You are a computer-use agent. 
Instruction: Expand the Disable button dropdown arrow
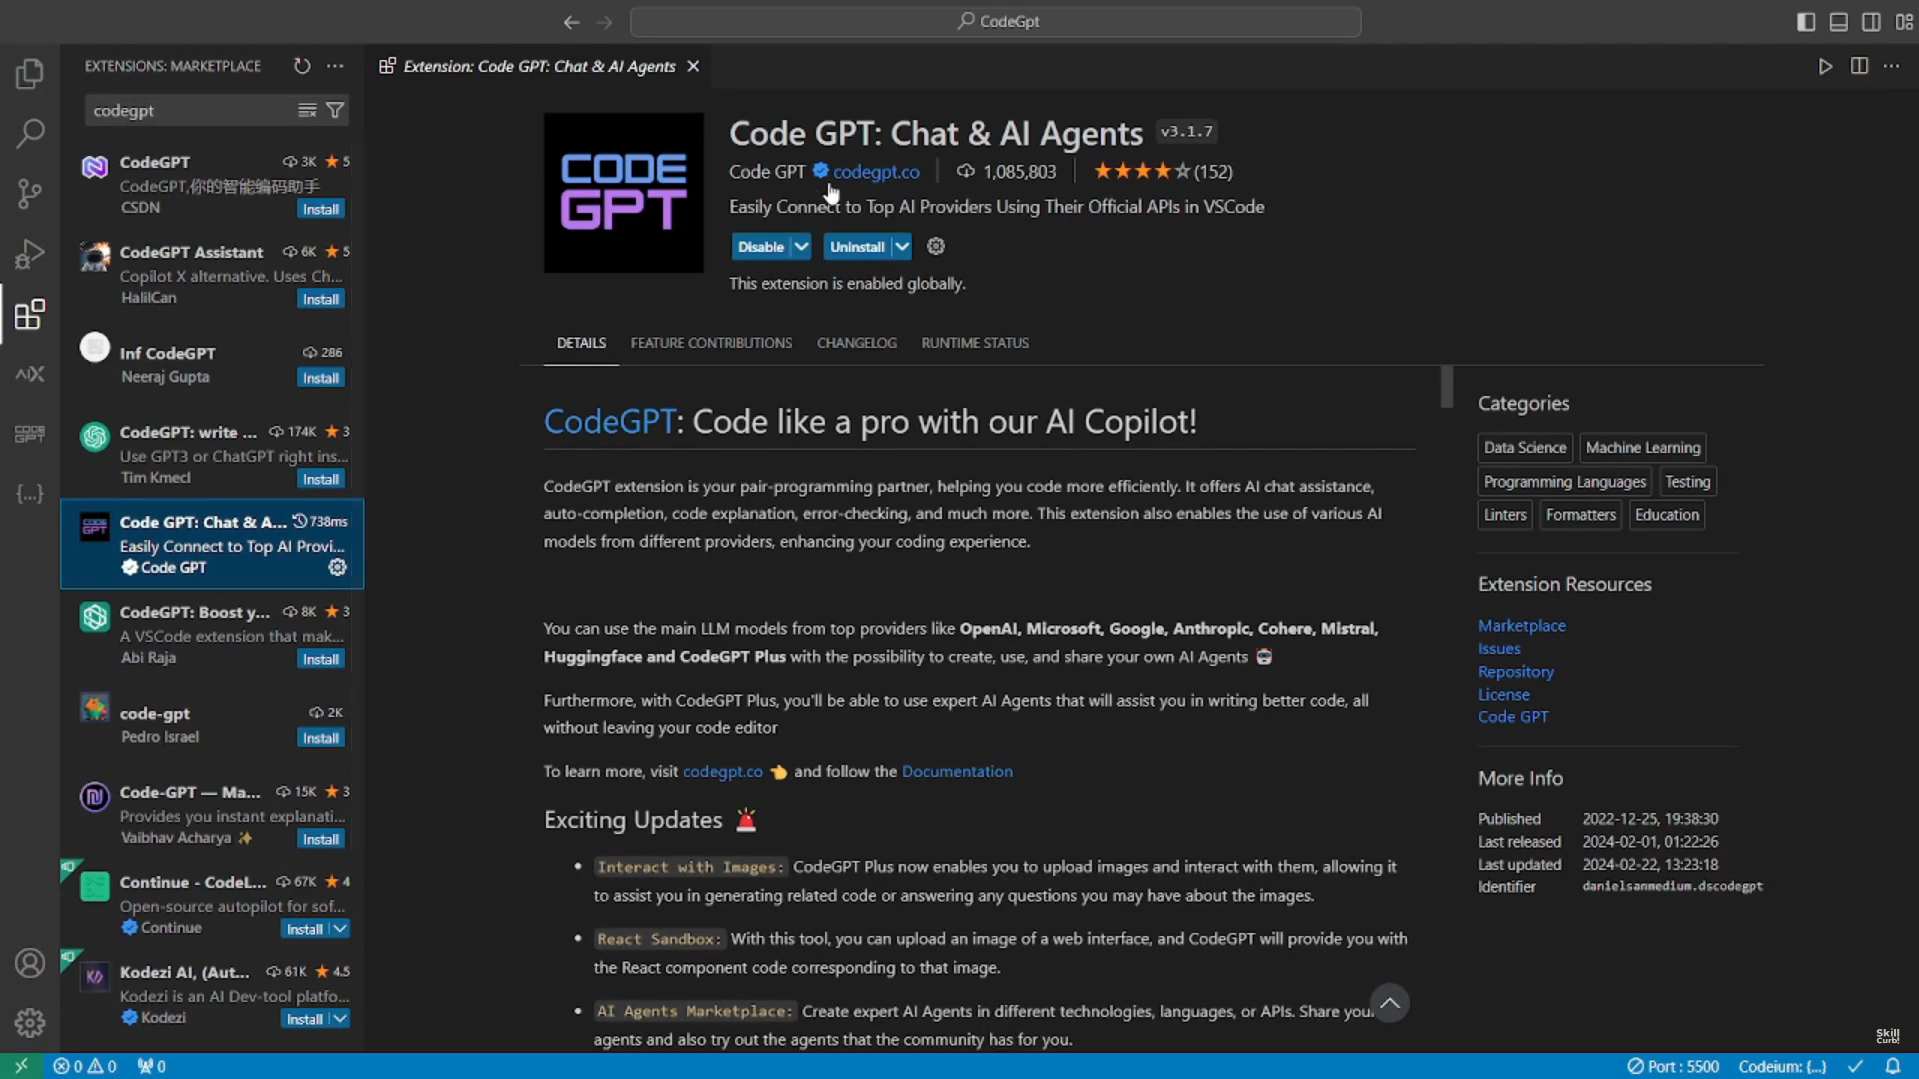tap(801, 246)
